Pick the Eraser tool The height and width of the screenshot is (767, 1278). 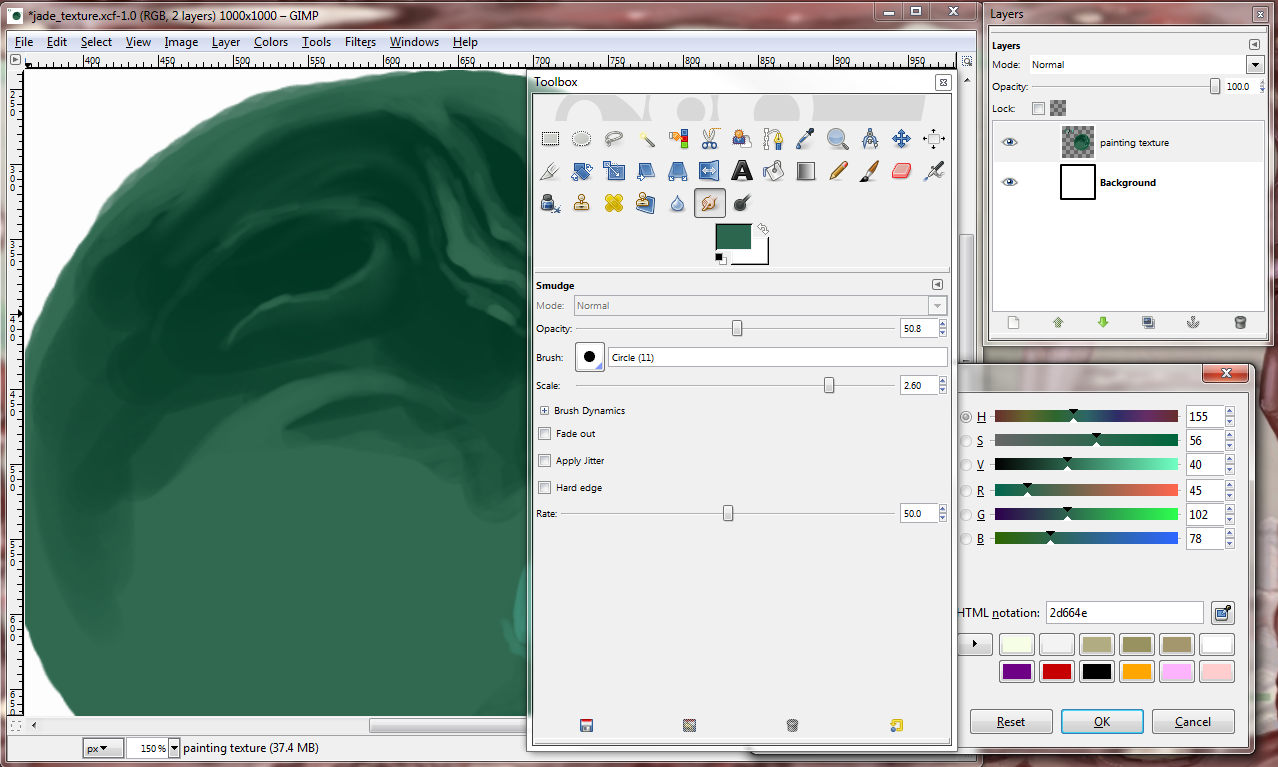click(x=901, y=171)
